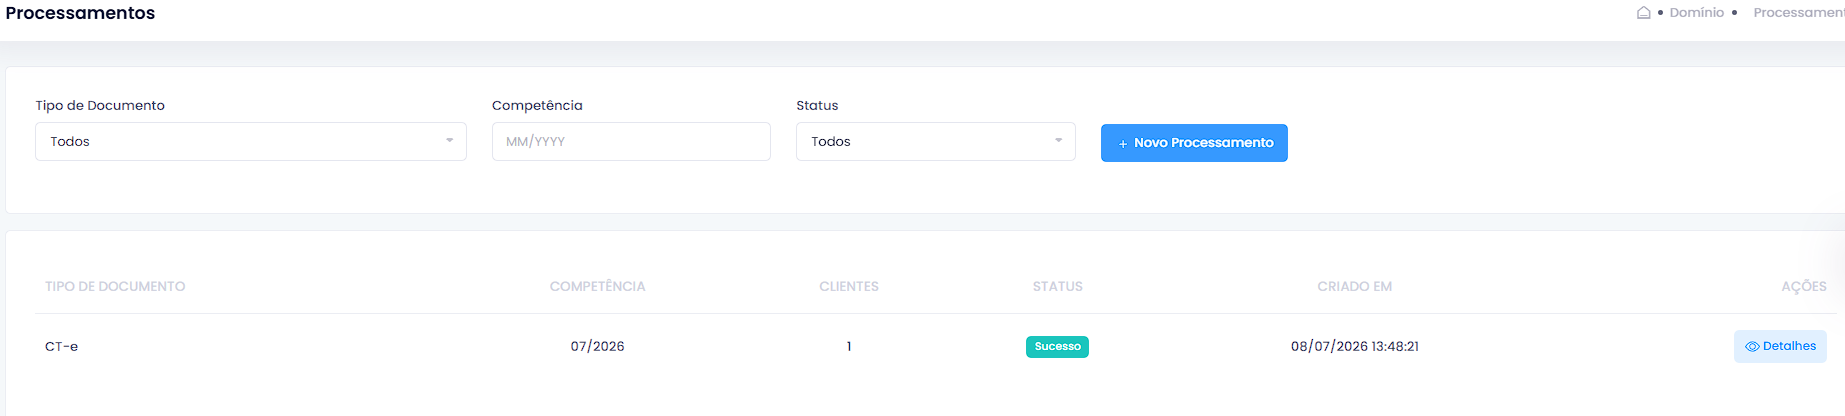Click the clientes count 1 cell

(x=849, y=347)
